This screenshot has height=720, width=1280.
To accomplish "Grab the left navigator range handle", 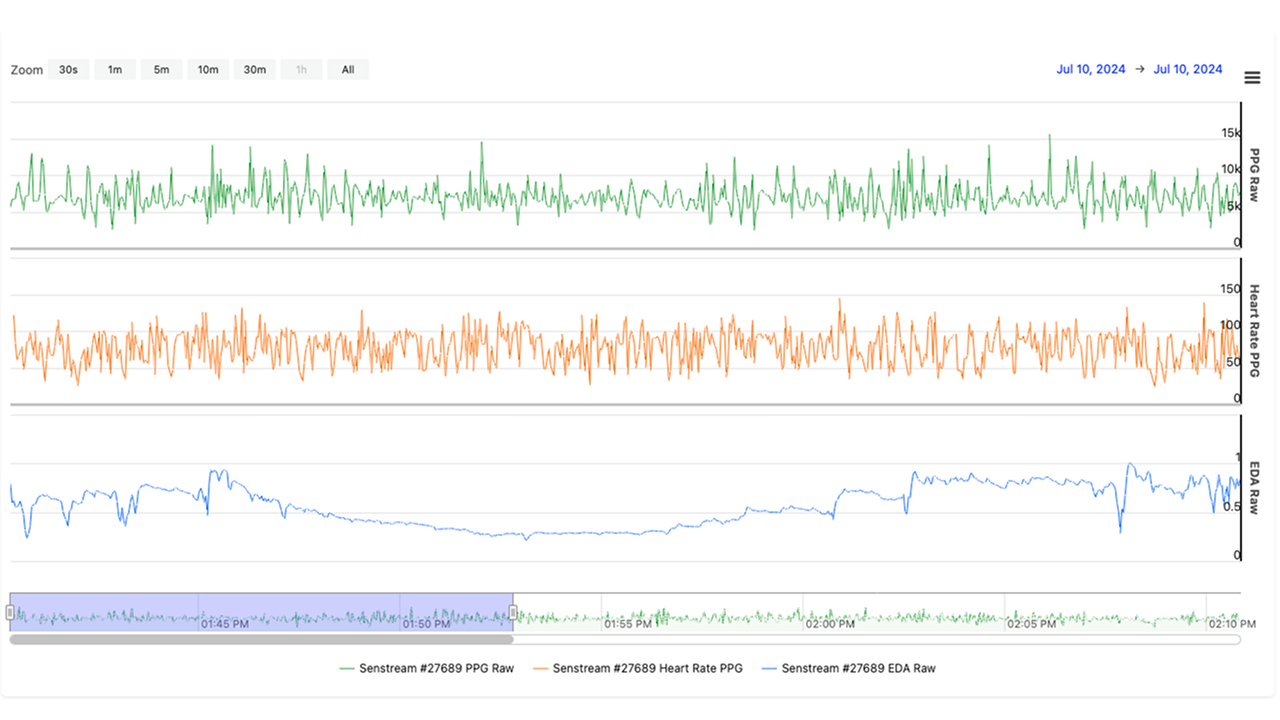I will 10,612.
